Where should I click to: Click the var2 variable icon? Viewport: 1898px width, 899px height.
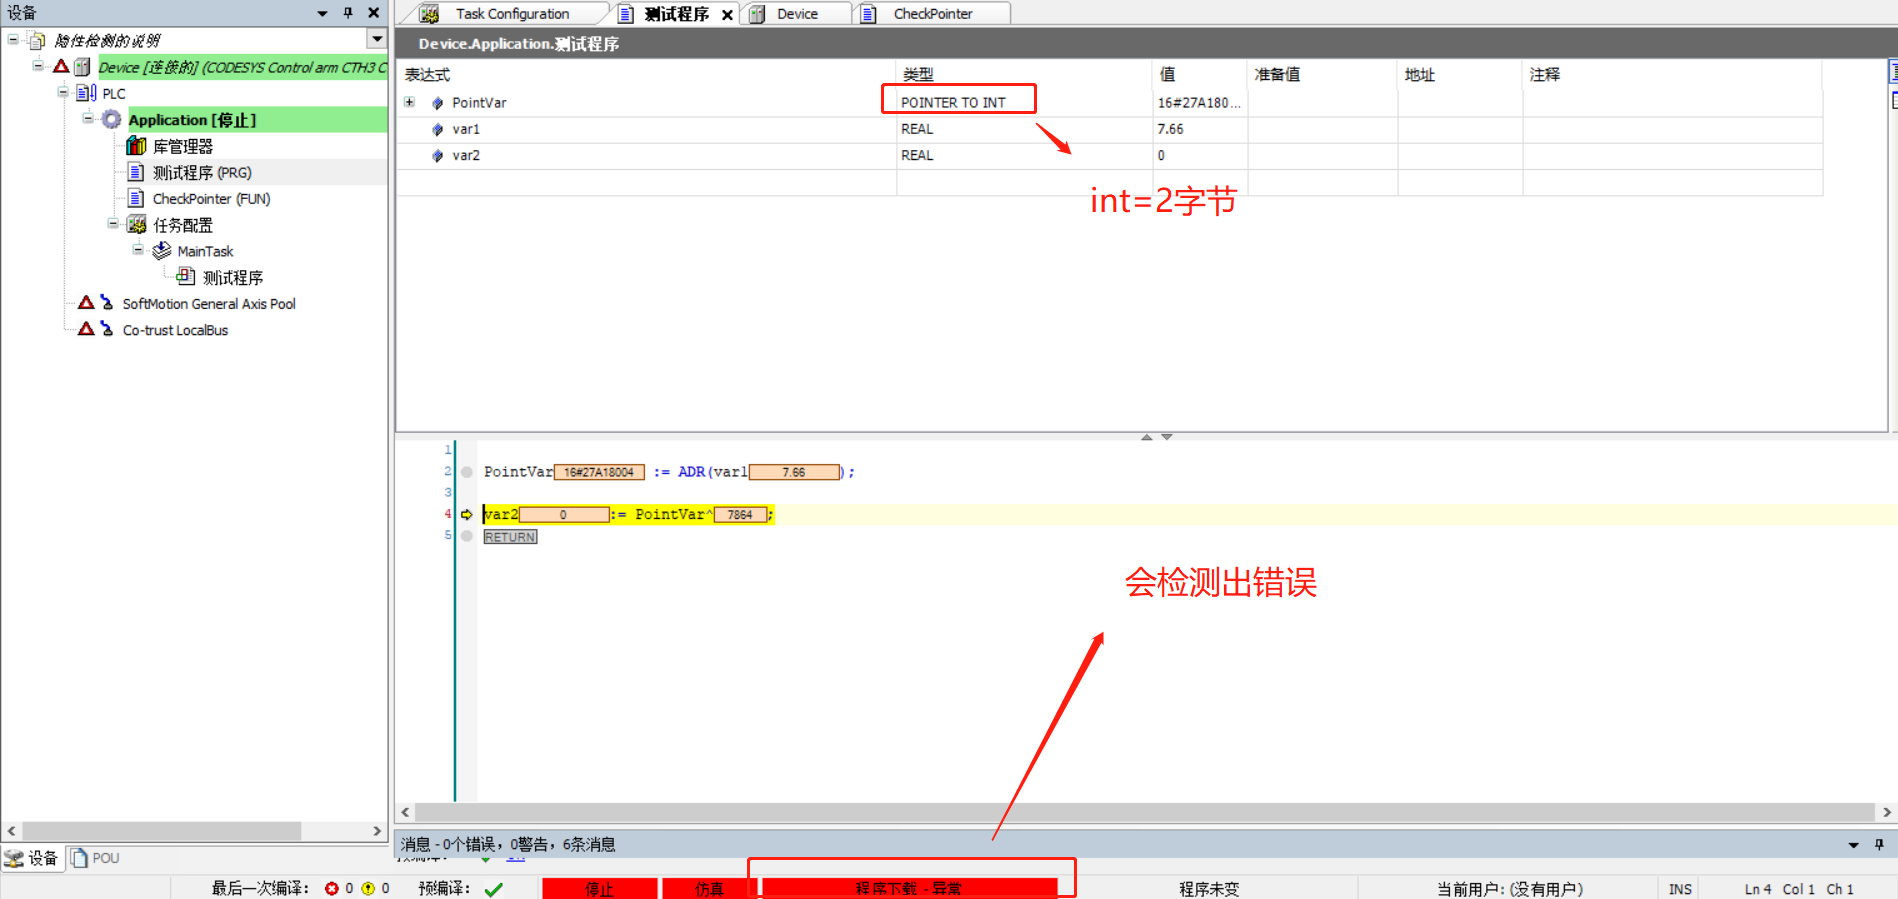(x=437, y=155)
